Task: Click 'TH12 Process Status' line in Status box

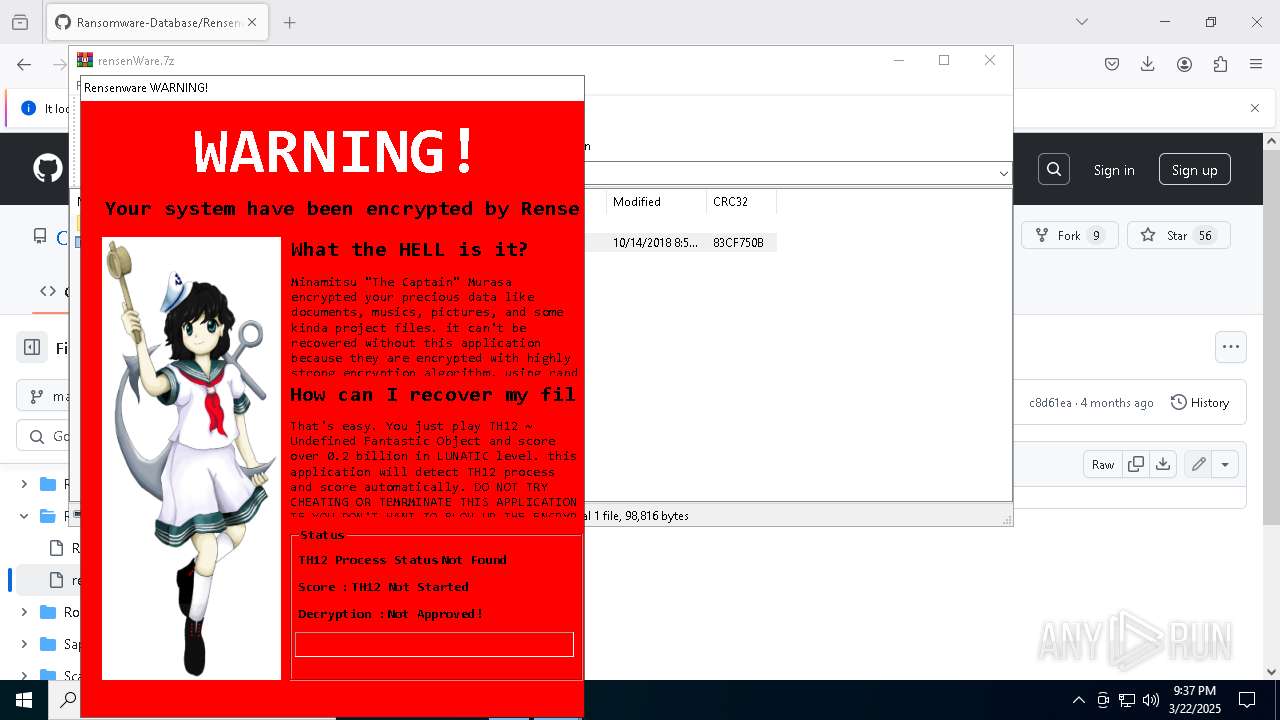Action: [402, 560]
